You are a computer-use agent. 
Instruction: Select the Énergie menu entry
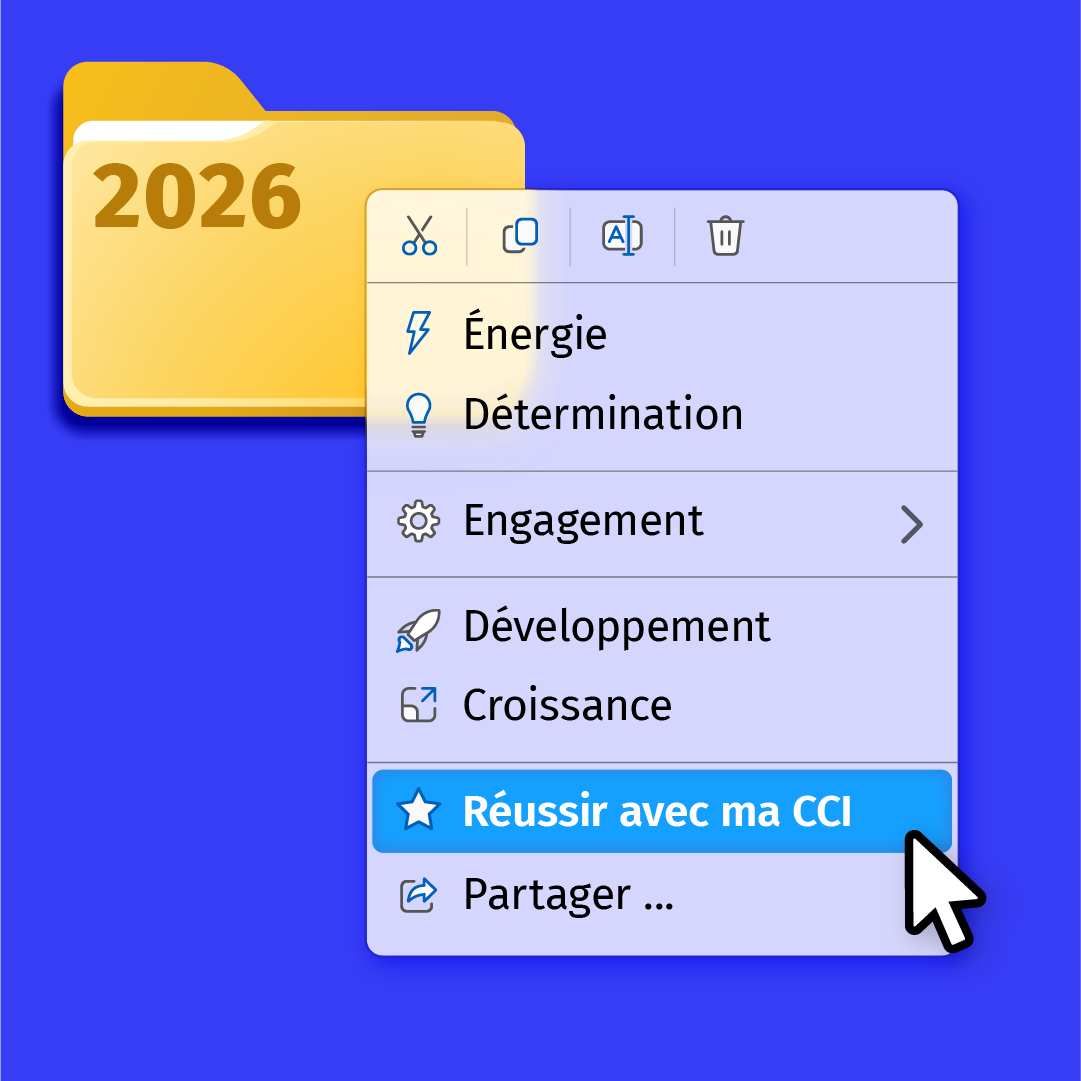point(535,333)
